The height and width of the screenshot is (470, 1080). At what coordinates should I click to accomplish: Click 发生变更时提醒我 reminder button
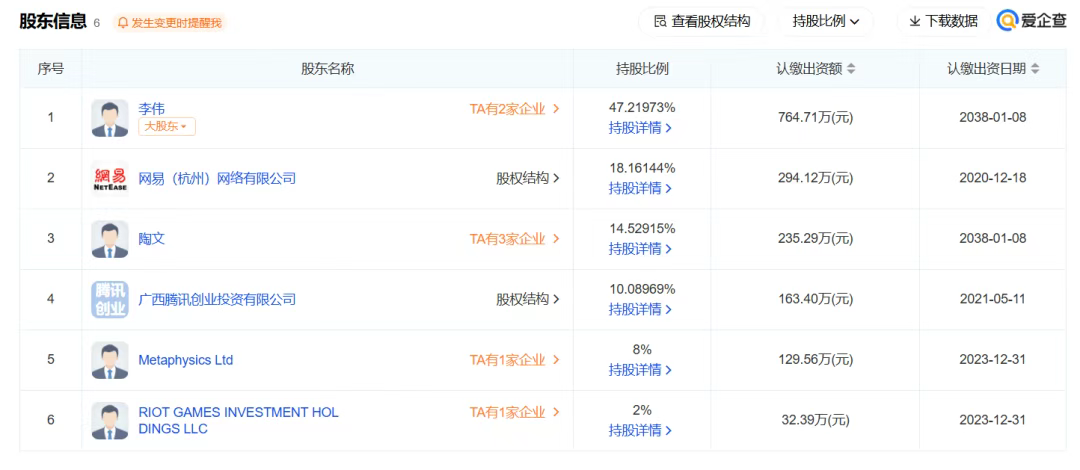[x=169, y=23]
